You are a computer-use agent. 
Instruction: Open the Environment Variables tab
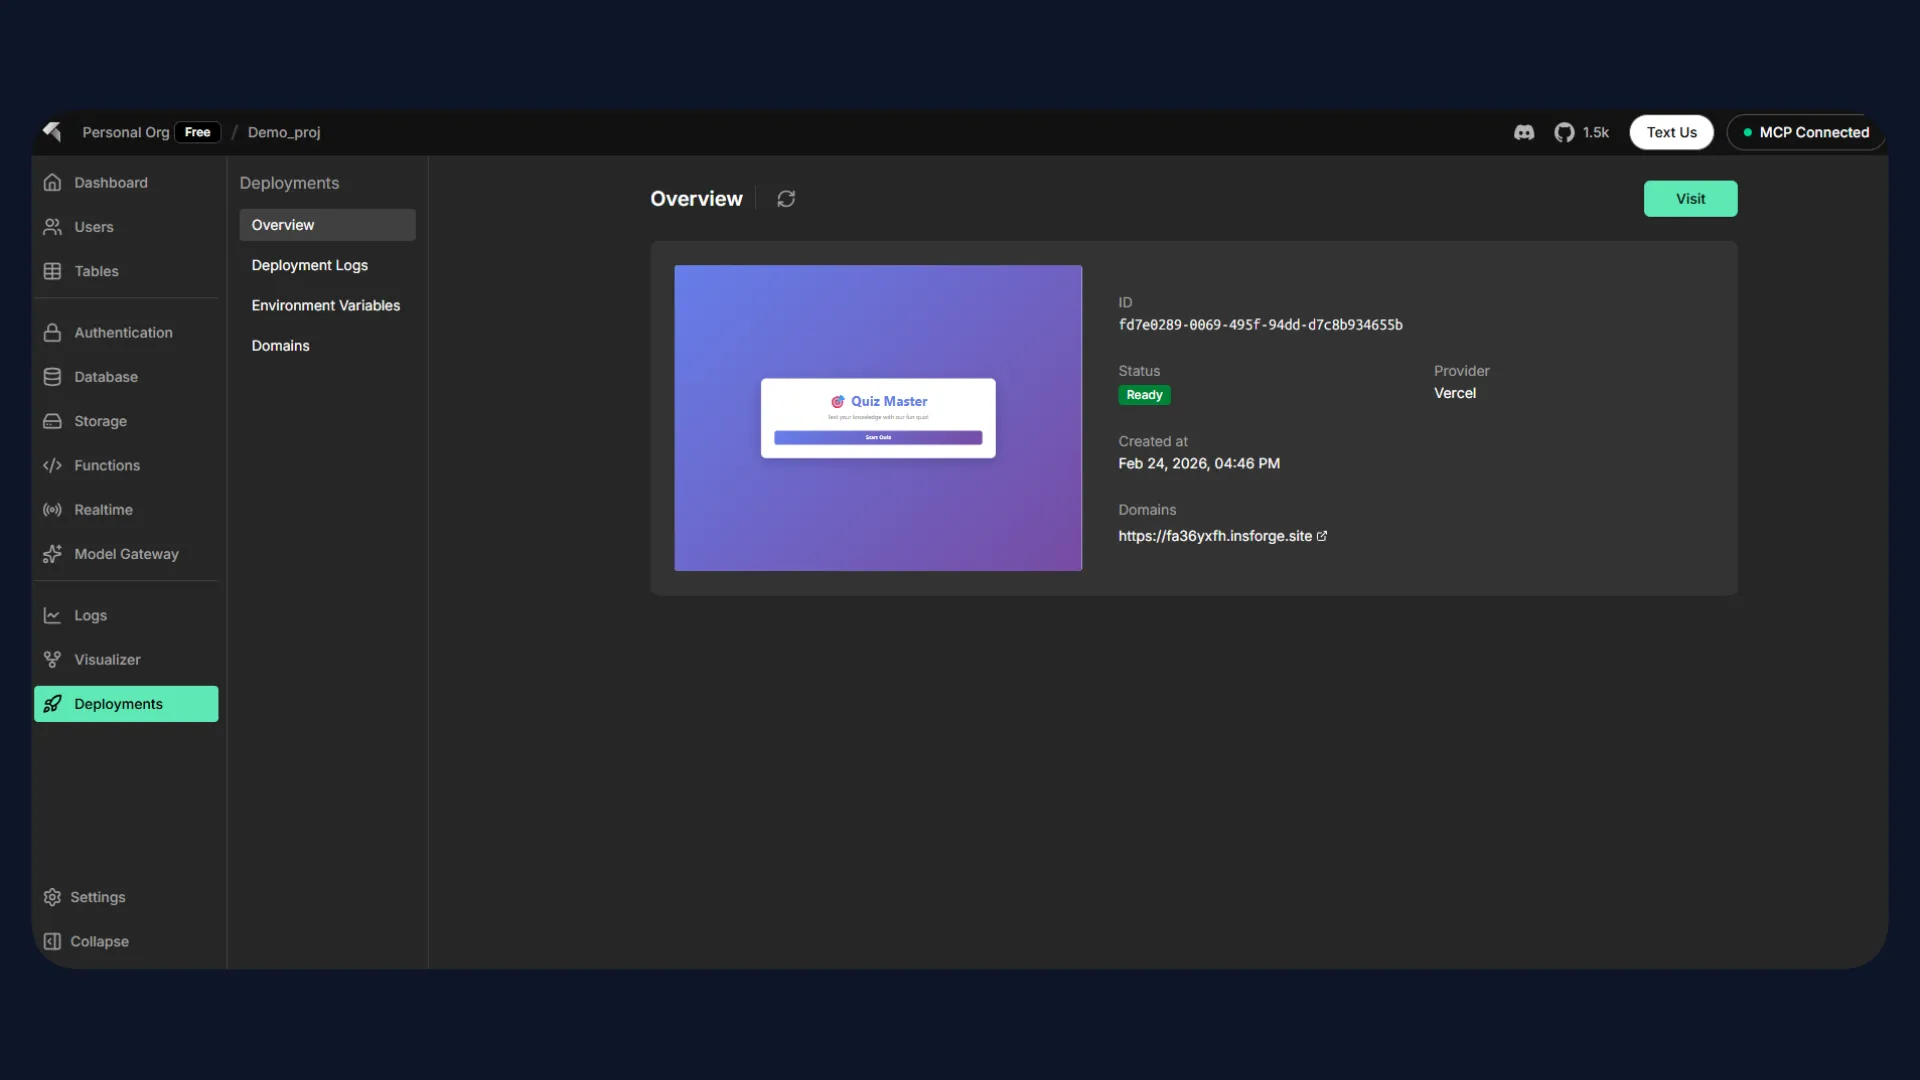tap(326, 305)
